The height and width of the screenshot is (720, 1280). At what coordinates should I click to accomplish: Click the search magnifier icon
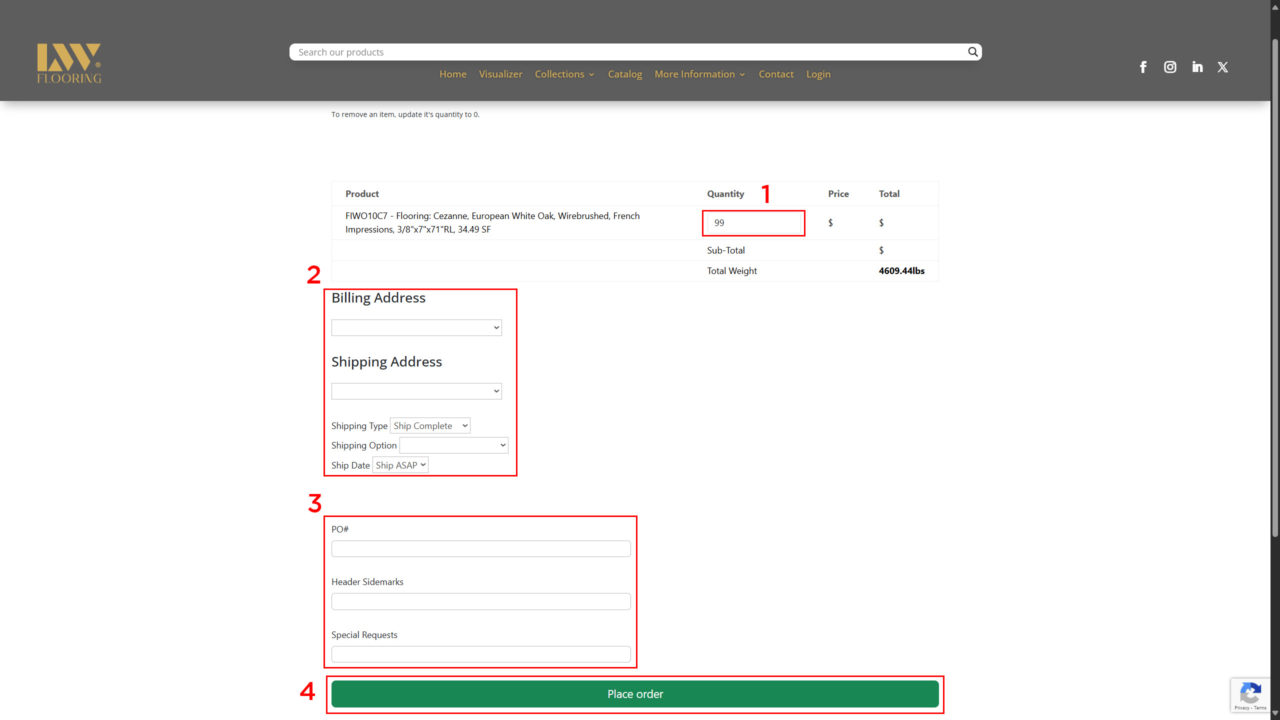[972, 51]
